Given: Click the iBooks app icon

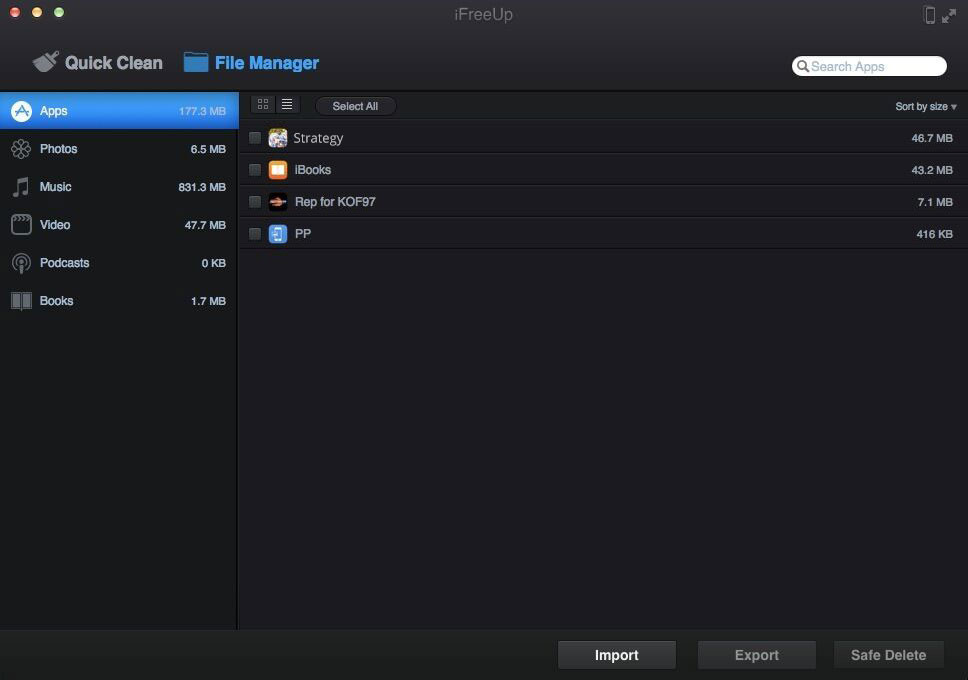Looking at the screenshot, I should click(278, 170).
